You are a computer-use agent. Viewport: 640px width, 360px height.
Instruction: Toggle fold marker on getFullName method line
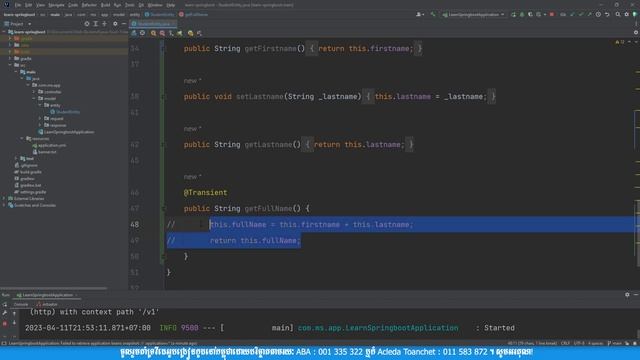(162, 209)
